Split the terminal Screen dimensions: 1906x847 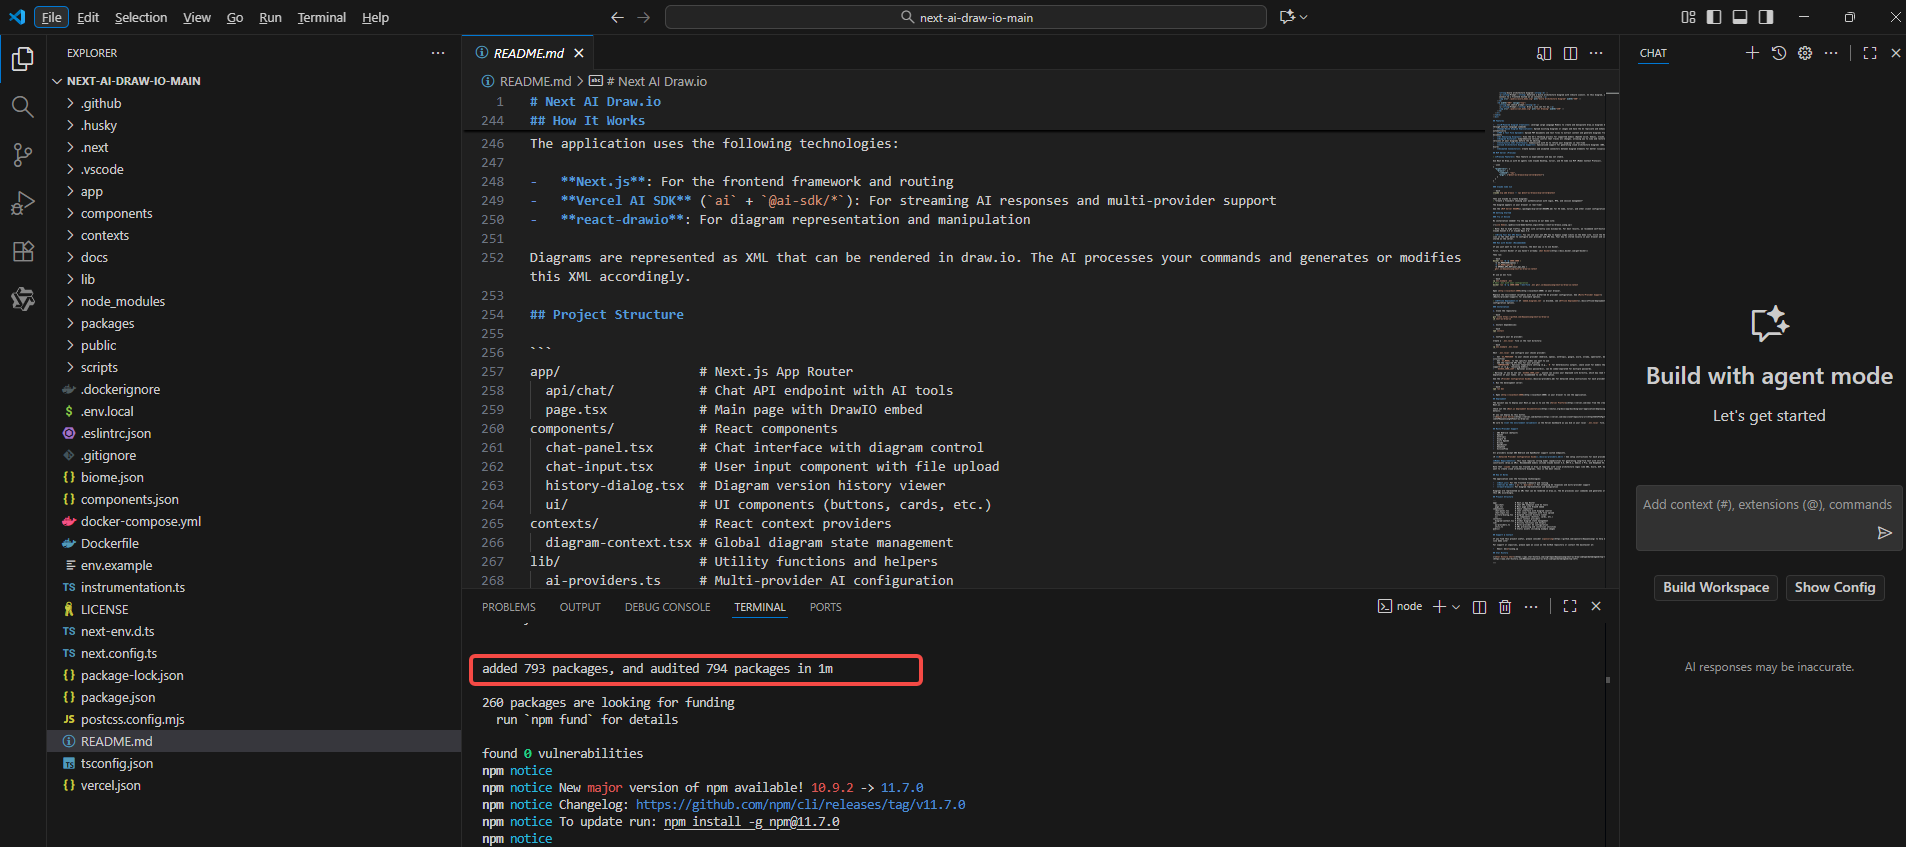[x=1479, y=606]
